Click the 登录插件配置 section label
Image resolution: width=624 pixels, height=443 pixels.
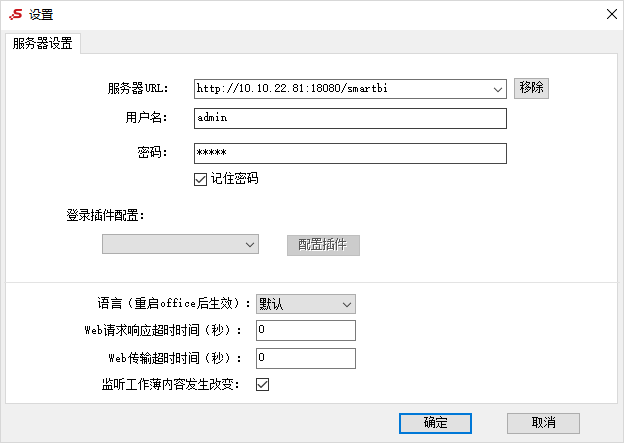click(x=105, y=215)
